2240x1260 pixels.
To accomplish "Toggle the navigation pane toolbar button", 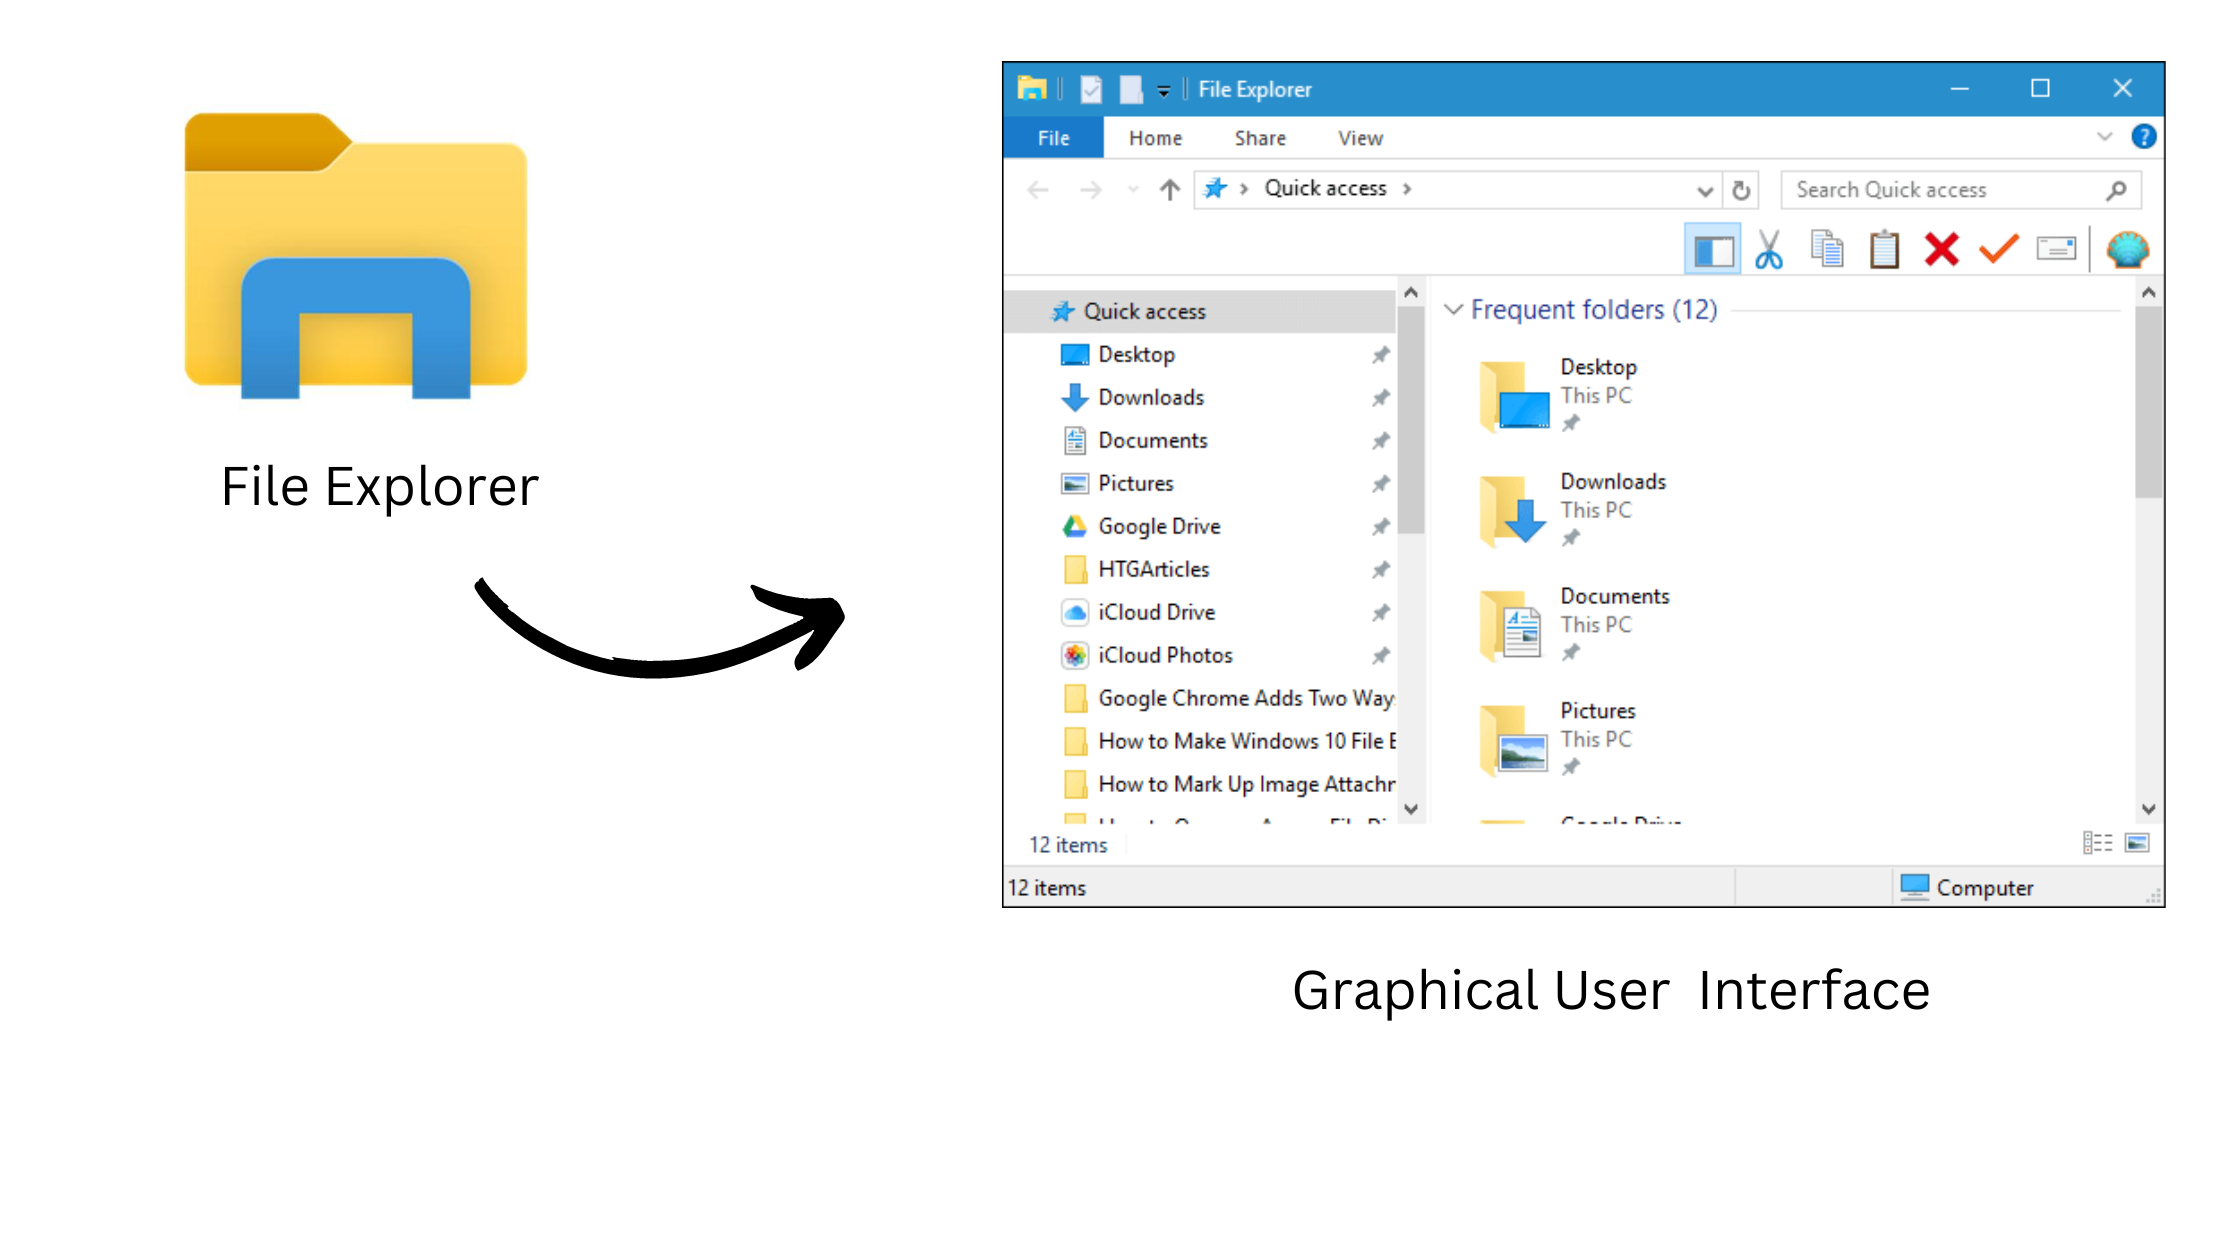I will 1713,250.
